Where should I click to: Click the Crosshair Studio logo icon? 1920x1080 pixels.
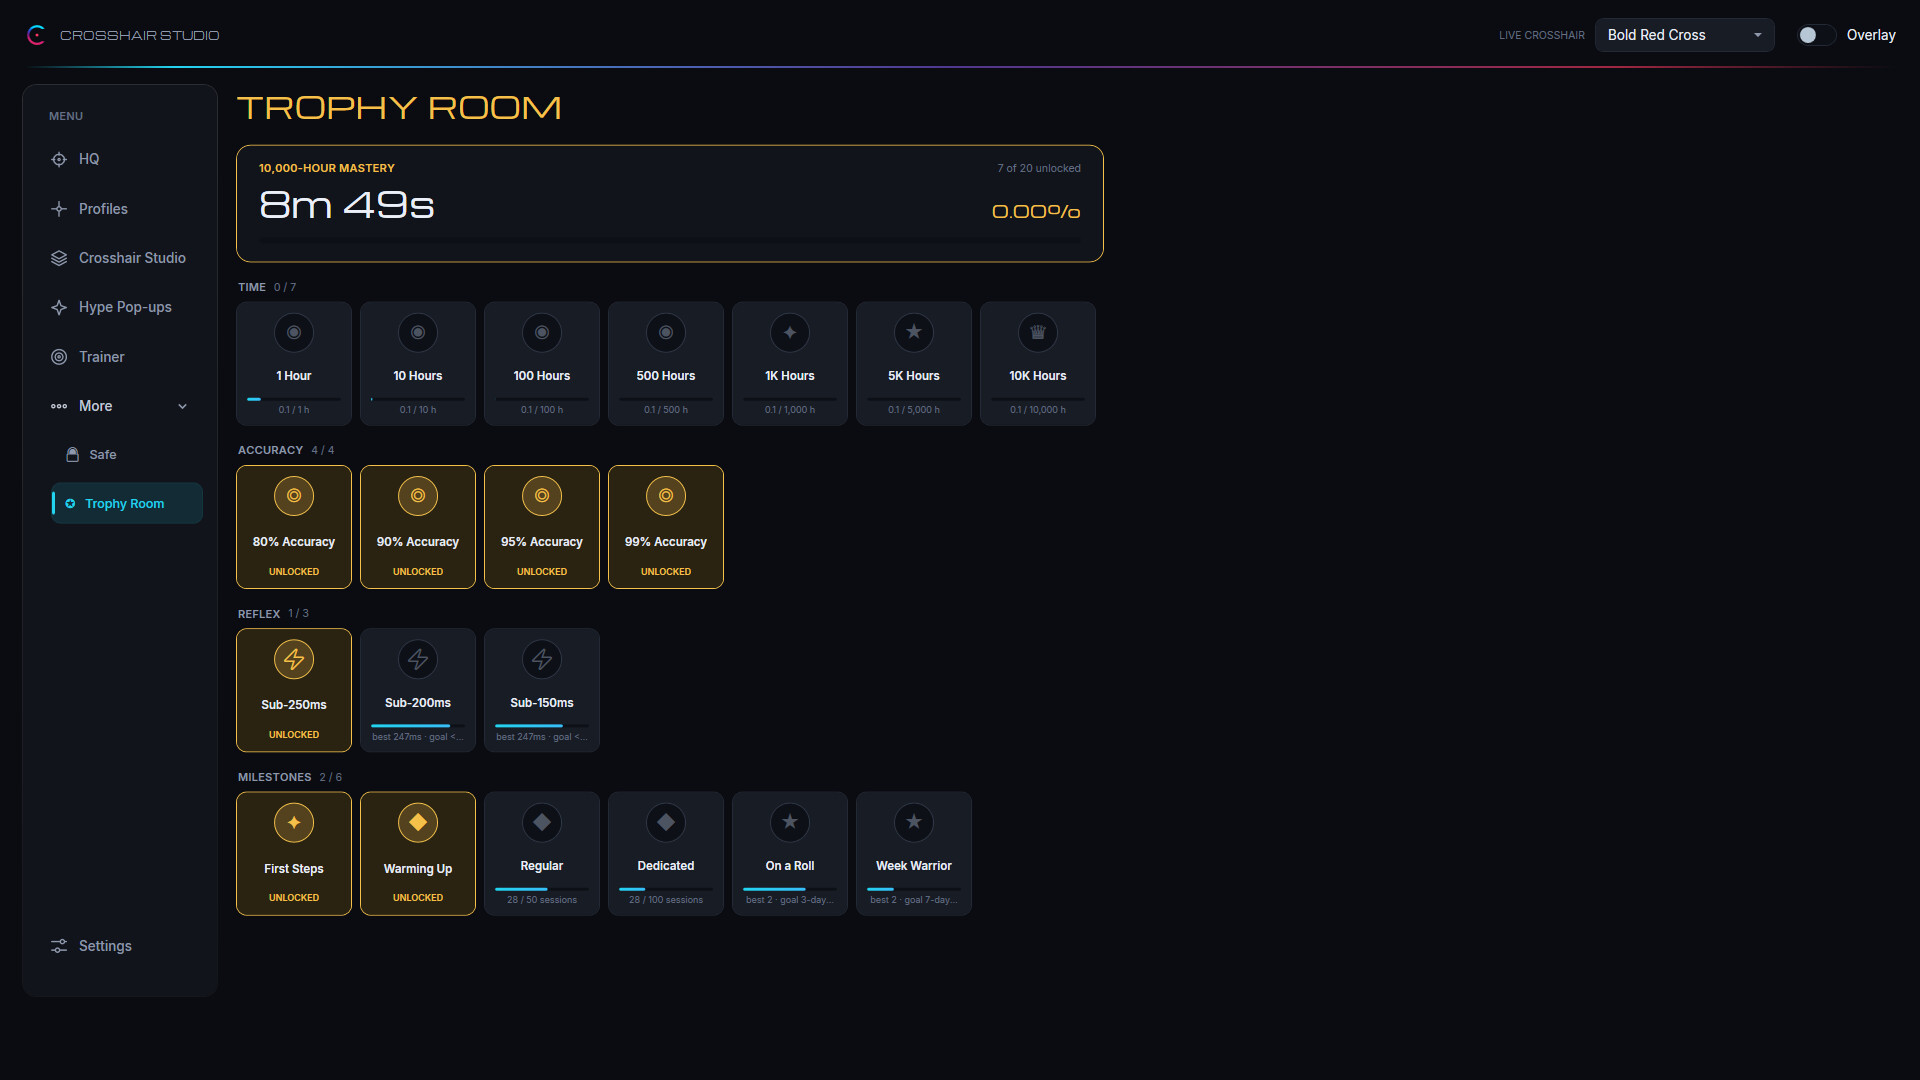(x=36, y=35)
